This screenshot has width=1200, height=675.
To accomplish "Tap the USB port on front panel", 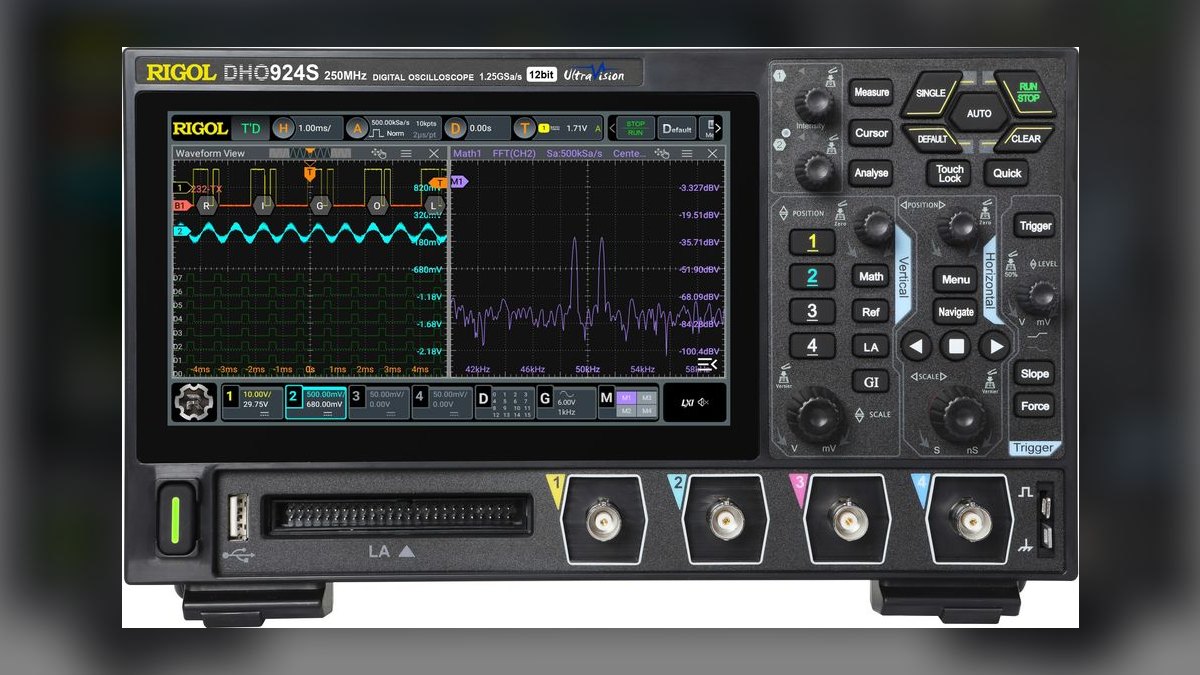I will pyautogui.click(x=237, y=518).
